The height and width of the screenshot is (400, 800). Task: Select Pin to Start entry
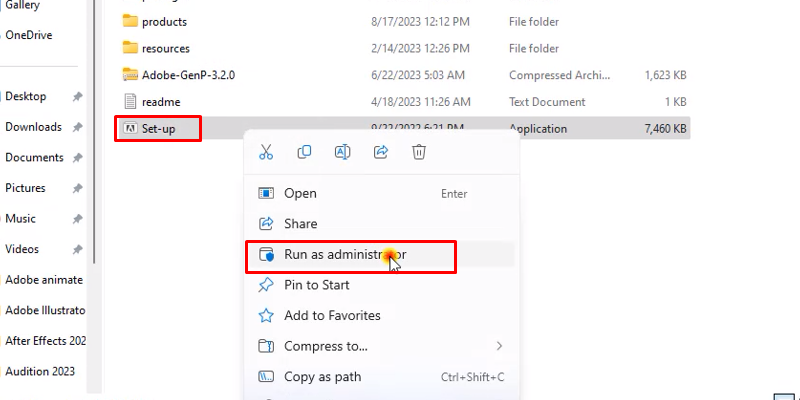click(382, 285)
